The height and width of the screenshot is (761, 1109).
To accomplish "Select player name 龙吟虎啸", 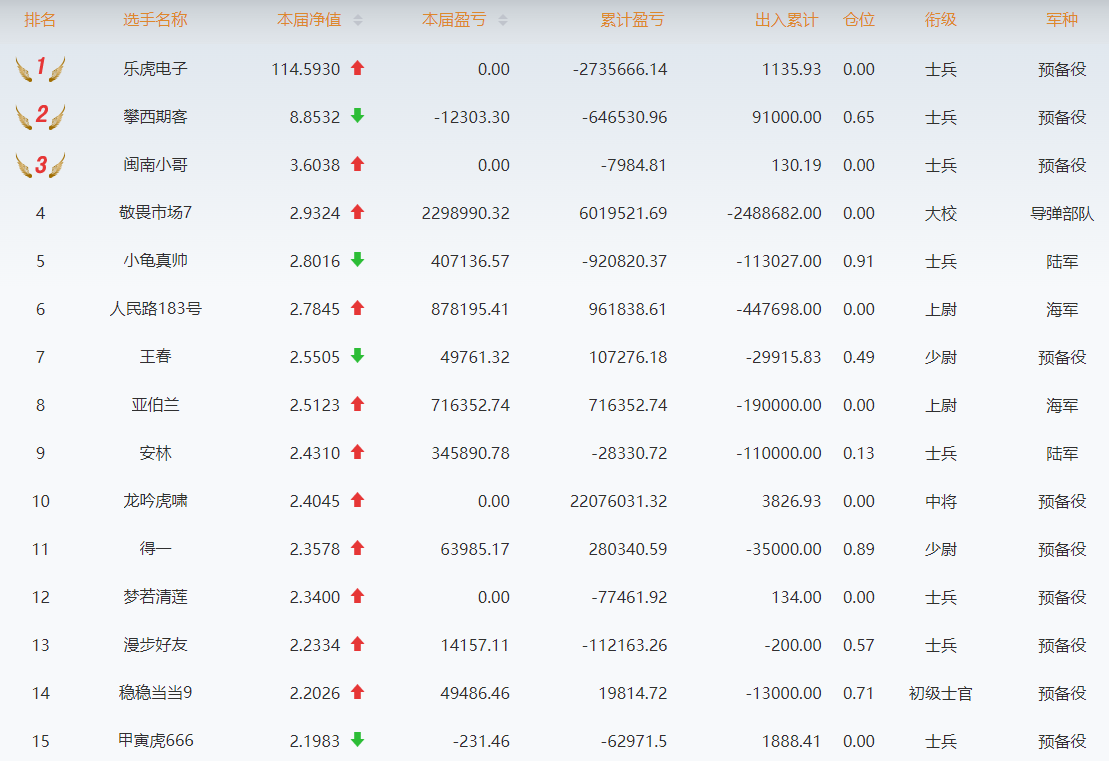I will [x=156, y=501].
